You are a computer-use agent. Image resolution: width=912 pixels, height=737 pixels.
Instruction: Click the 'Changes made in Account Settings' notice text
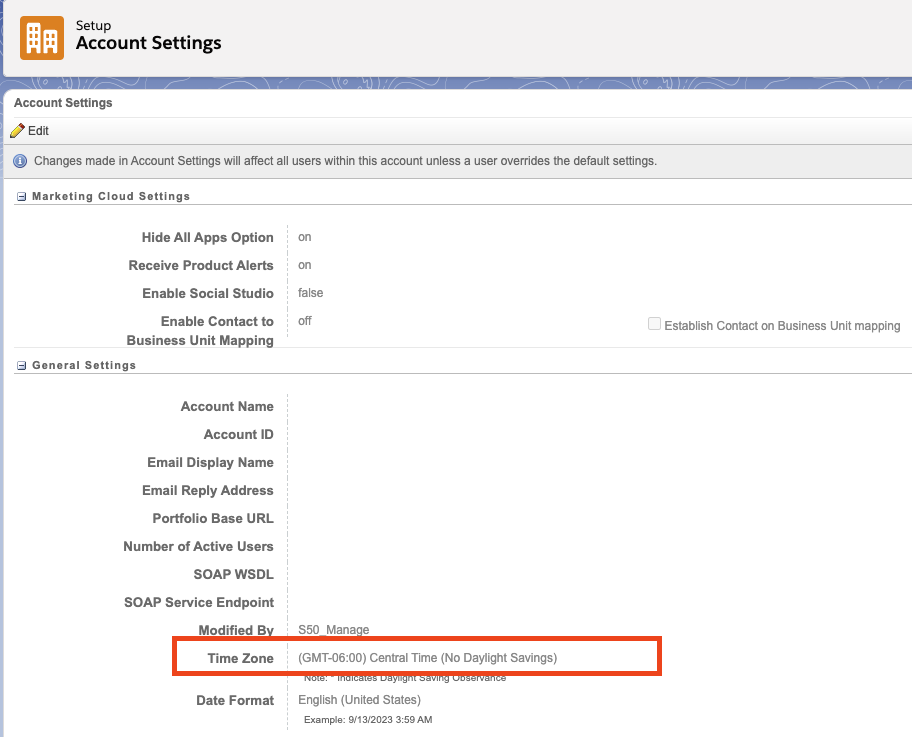[x=345, y=161]
